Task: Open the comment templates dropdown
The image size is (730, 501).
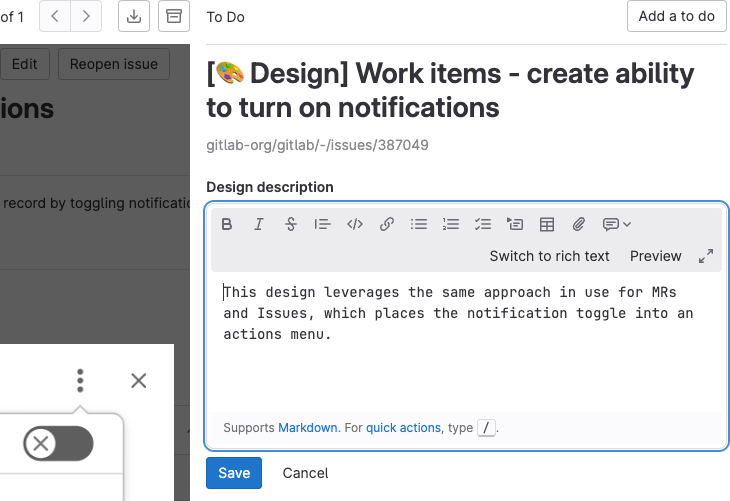Action: (x=617, y=224)
